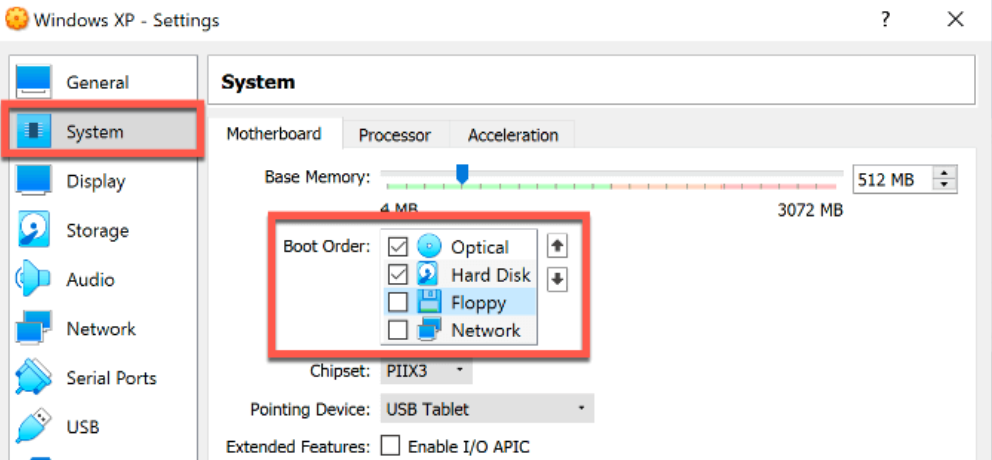Open the Storage disk icon
This screenshot has height=460, width=992.
pyautogui.click(x=32, y=230)
